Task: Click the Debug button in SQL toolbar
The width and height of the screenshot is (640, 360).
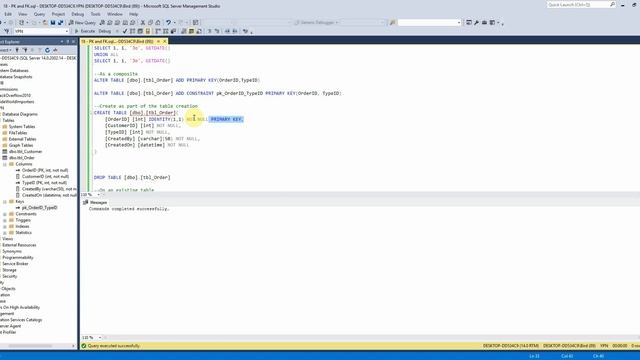Action: pos(104,31)
